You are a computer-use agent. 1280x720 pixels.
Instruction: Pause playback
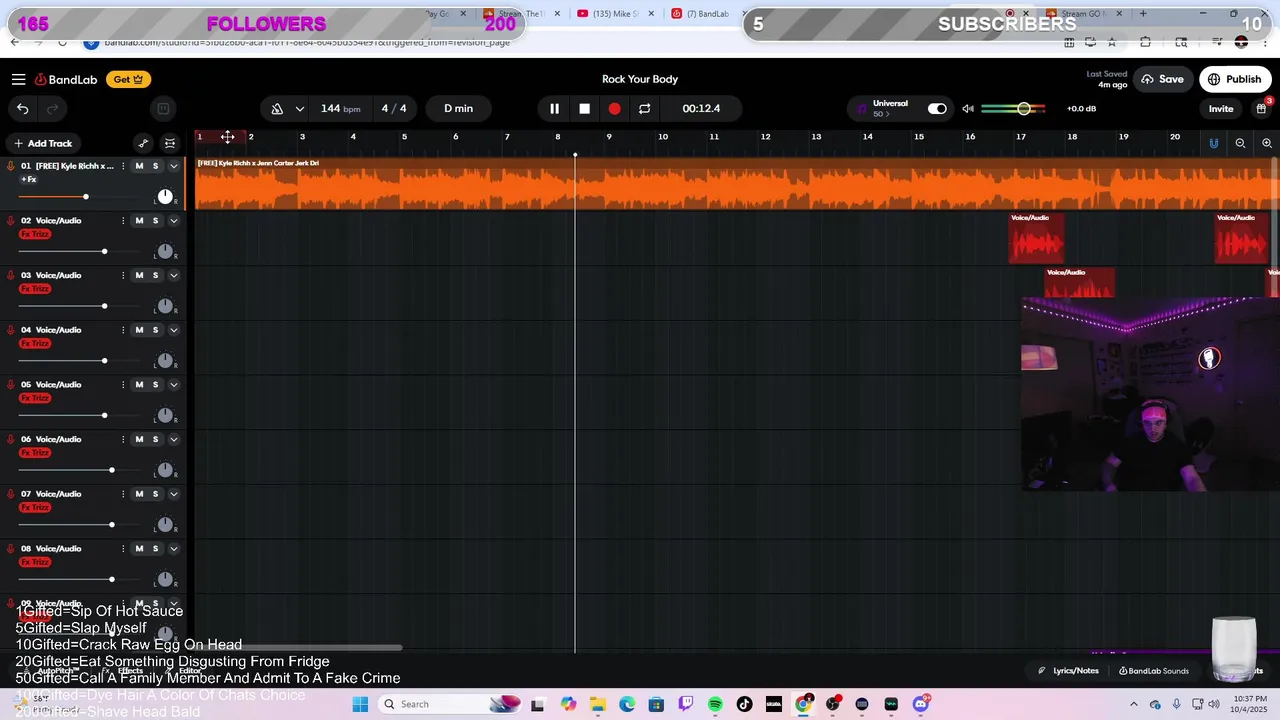554,108
